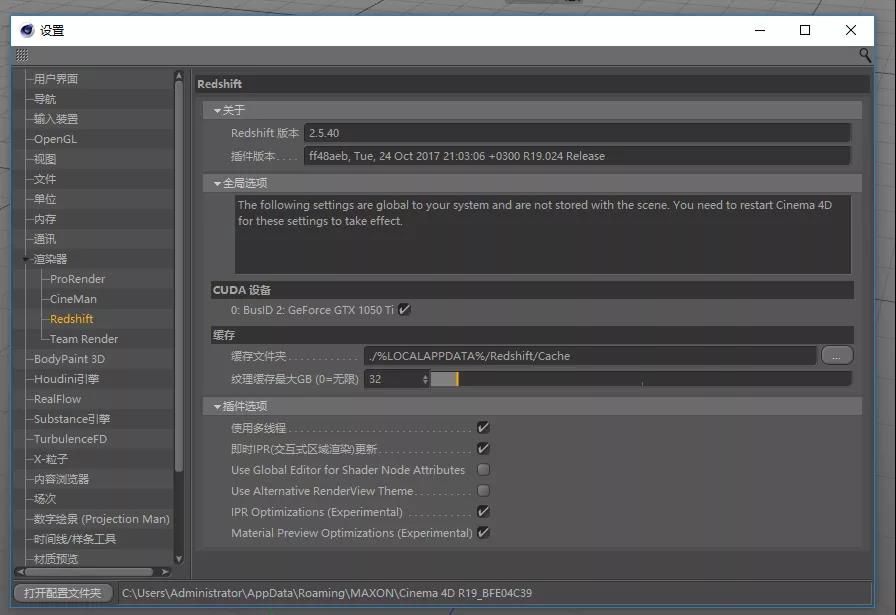The height and width of the screenshot is (615, 896).
Task: Select 场次 category
Action: (45, 499)
